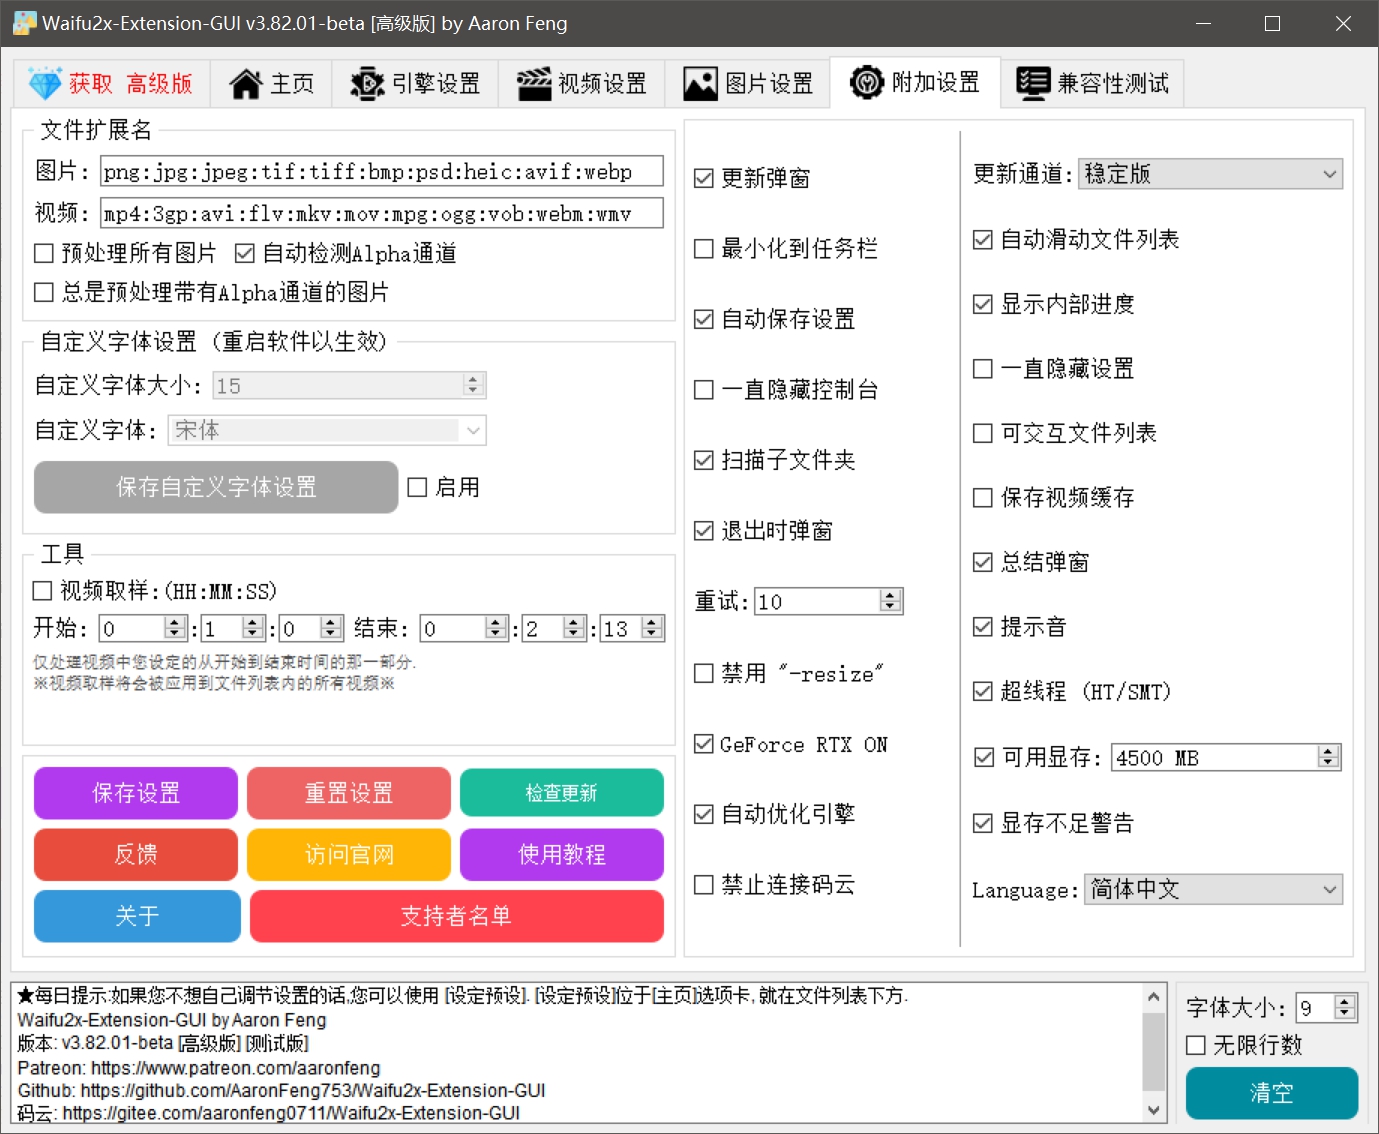Image resolution: width=1379 pixels, height=1134 pixels.
Task: Tick the 启用 custom font checkbox
Action: pyautogui.click(x=444, y=488)
